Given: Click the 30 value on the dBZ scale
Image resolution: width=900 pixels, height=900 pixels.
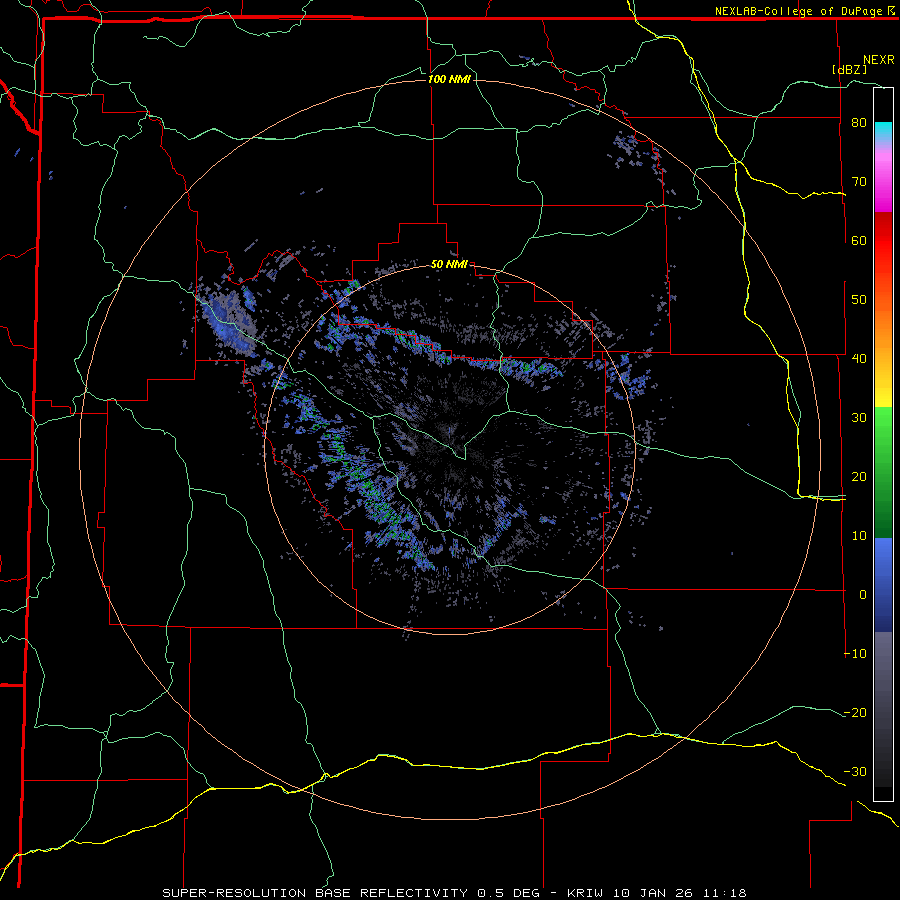Looking at the screenshot, I should (x=859, y=418).
